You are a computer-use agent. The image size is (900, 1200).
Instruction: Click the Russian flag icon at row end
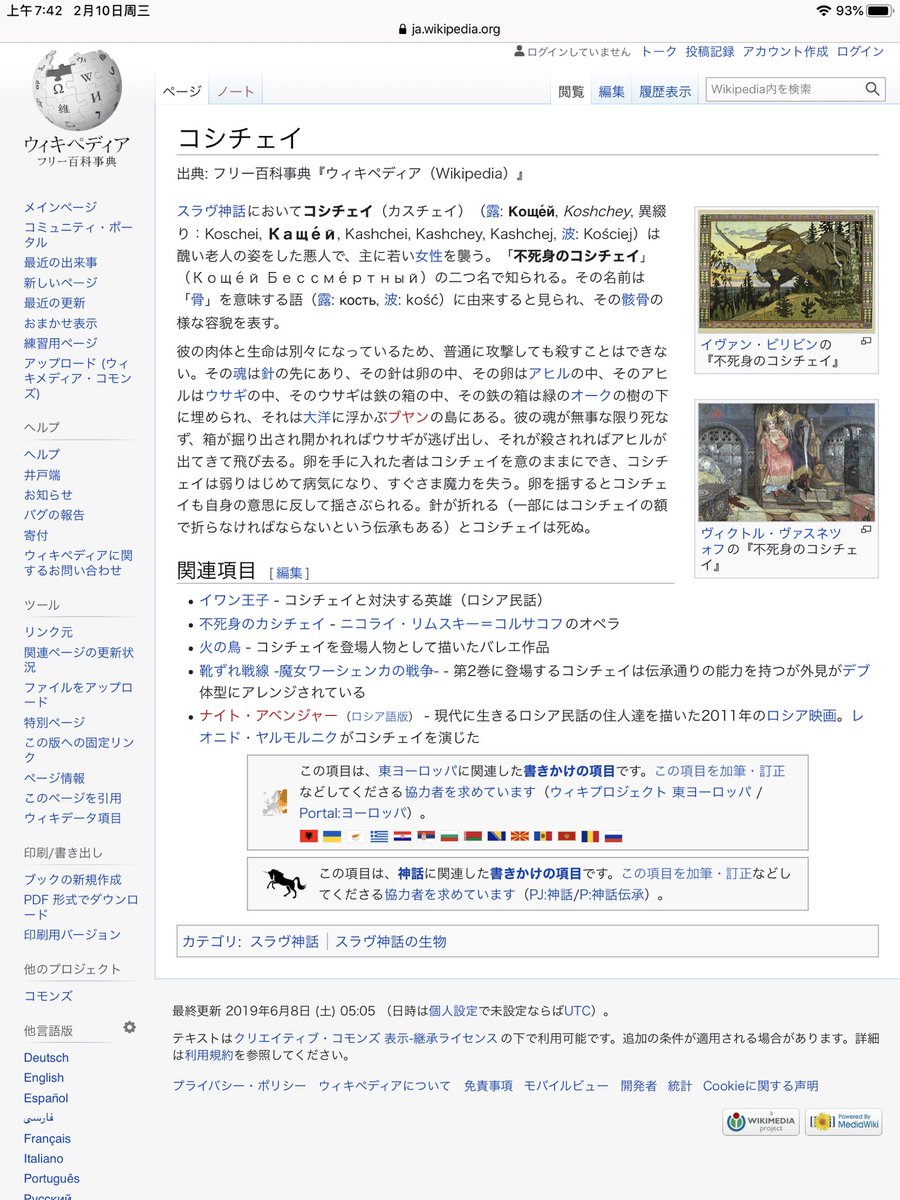(613, 836)
